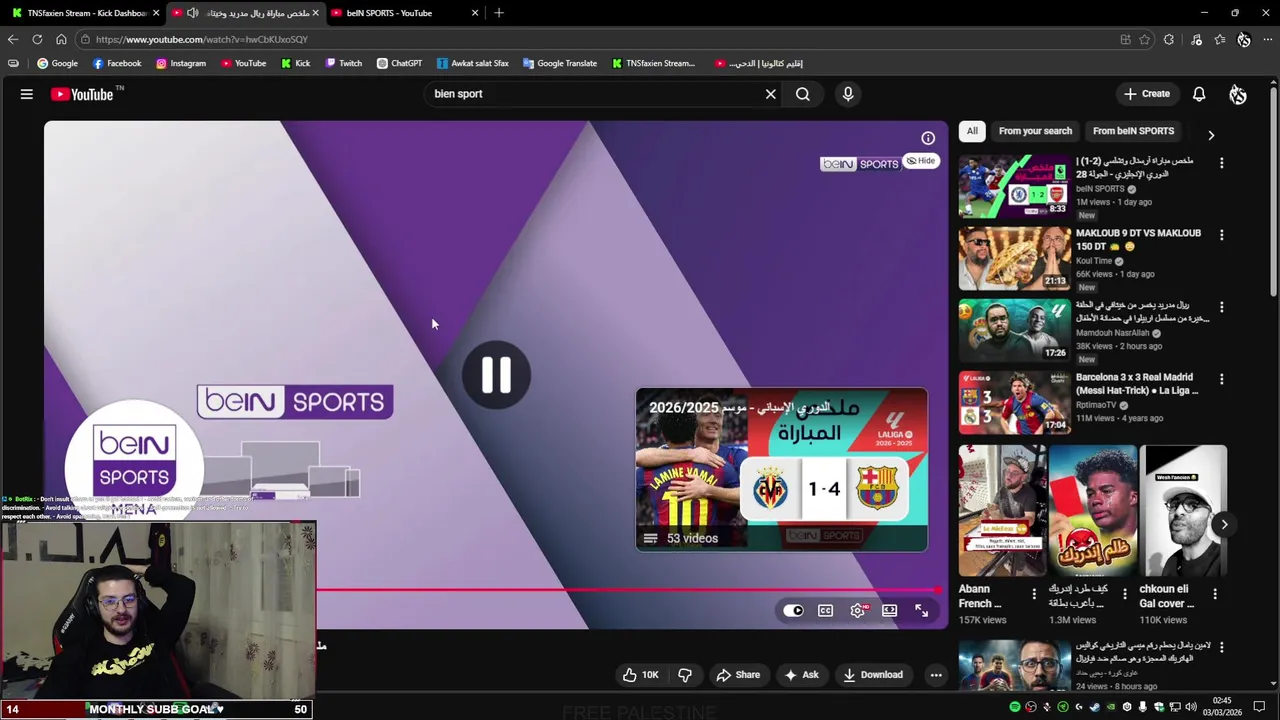Select the From your search chip
Image resolution: width=1280 pixels, height=720 pixels.
1035,131
